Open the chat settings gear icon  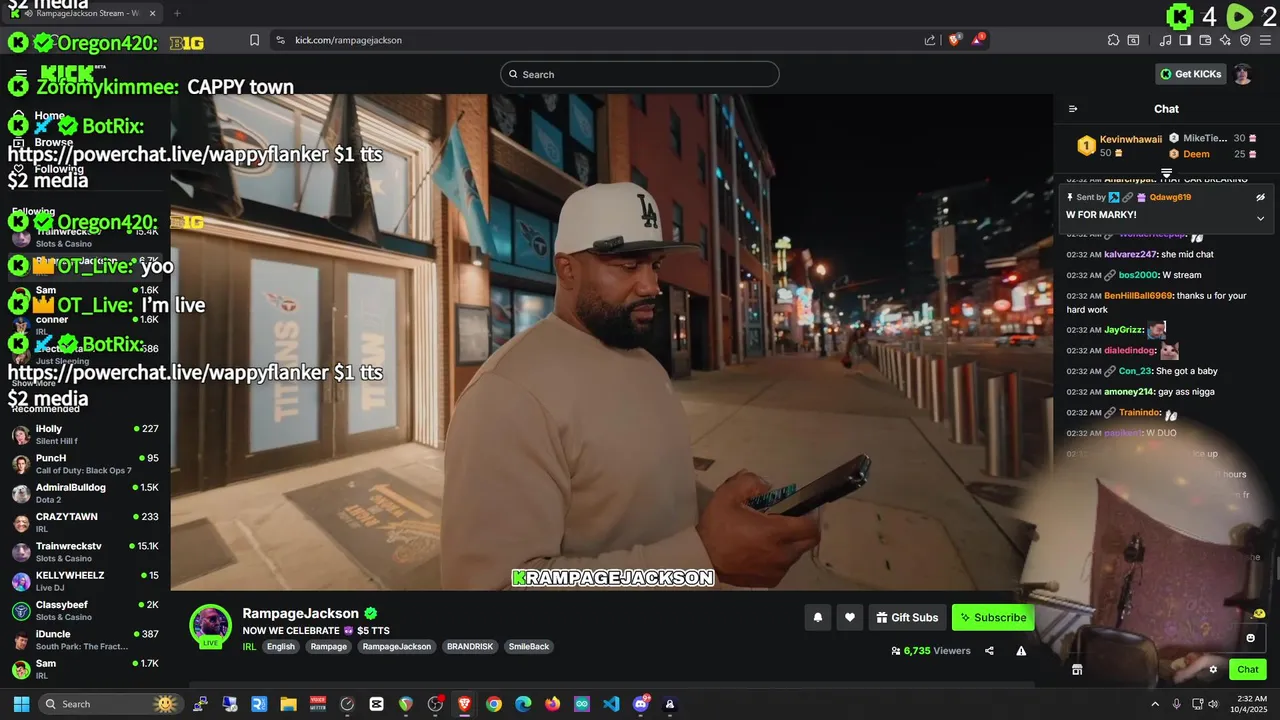pos(1213,670)
